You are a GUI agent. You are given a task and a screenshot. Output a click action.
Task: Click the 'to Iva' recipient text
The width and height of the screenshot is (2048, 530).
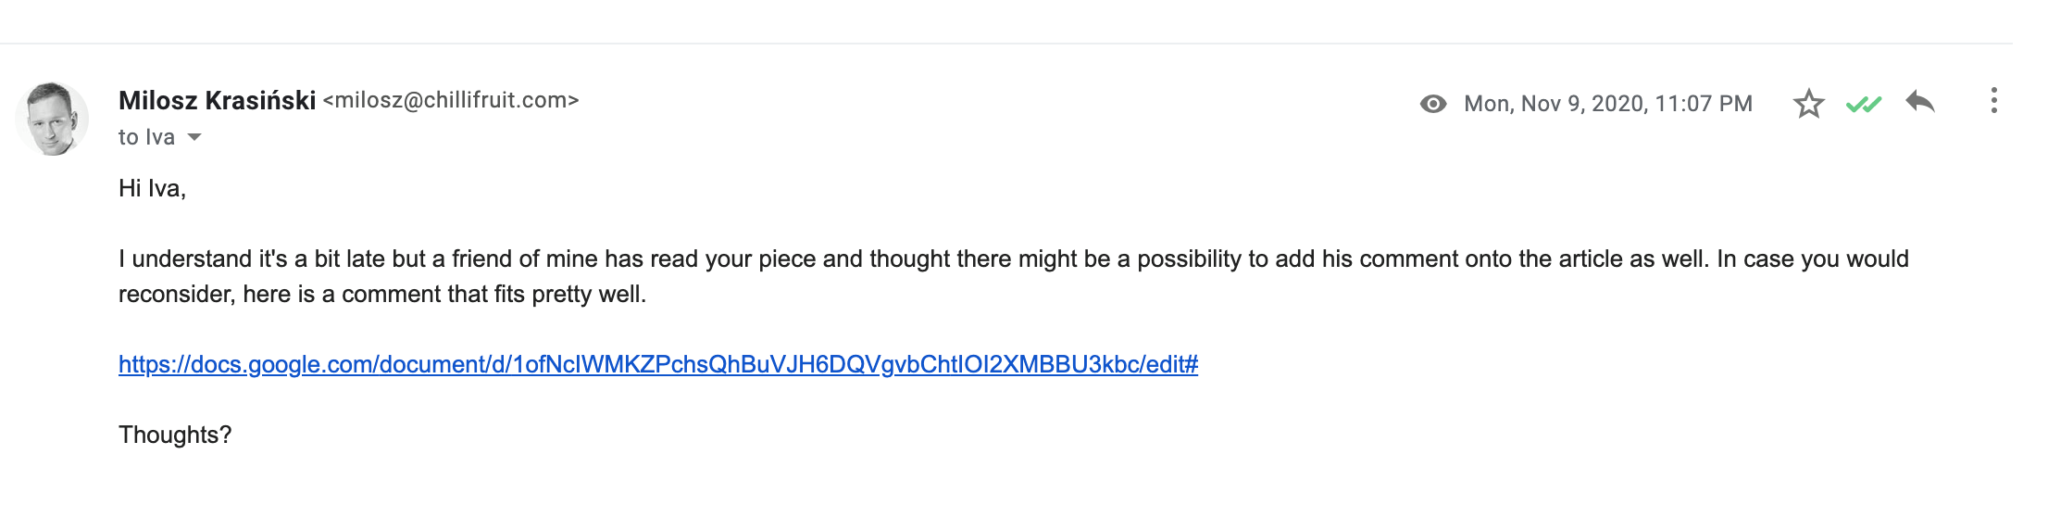pos(147,137)
